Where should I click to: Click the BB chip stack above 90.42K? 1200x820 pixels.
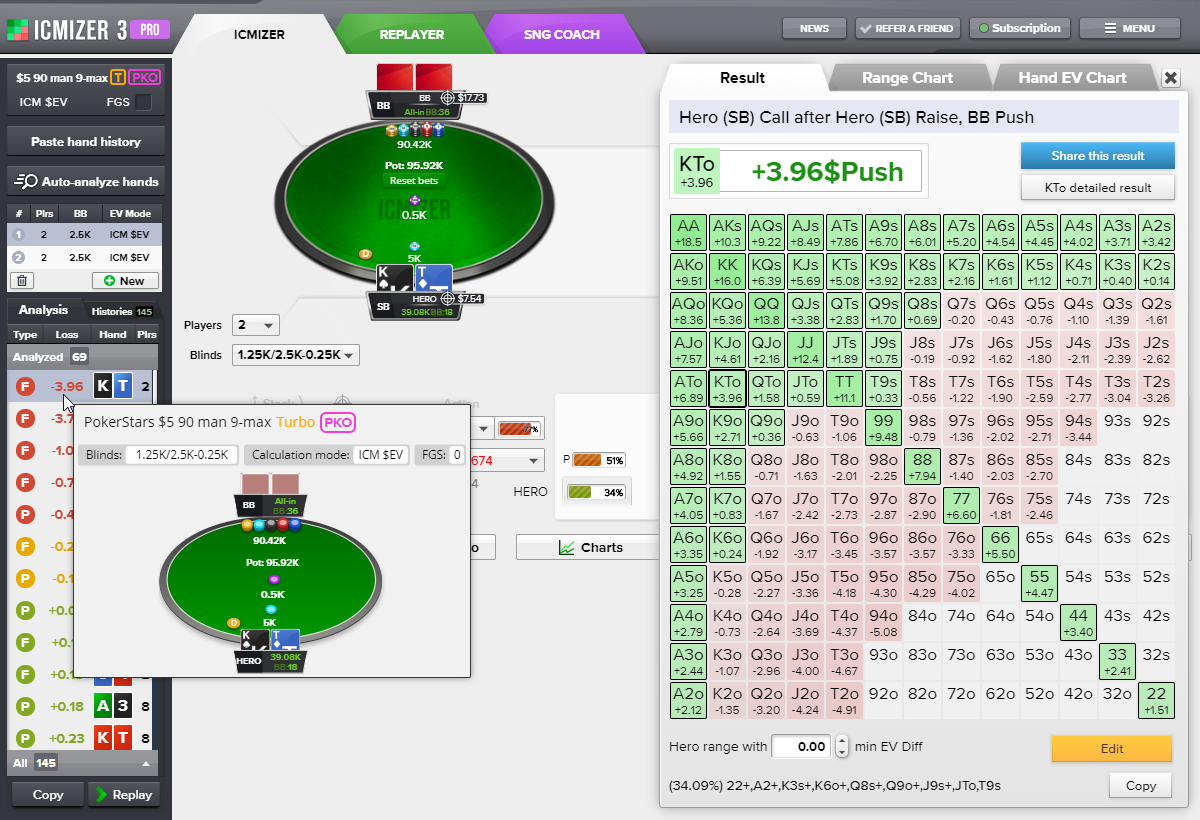tap(414, 130)
